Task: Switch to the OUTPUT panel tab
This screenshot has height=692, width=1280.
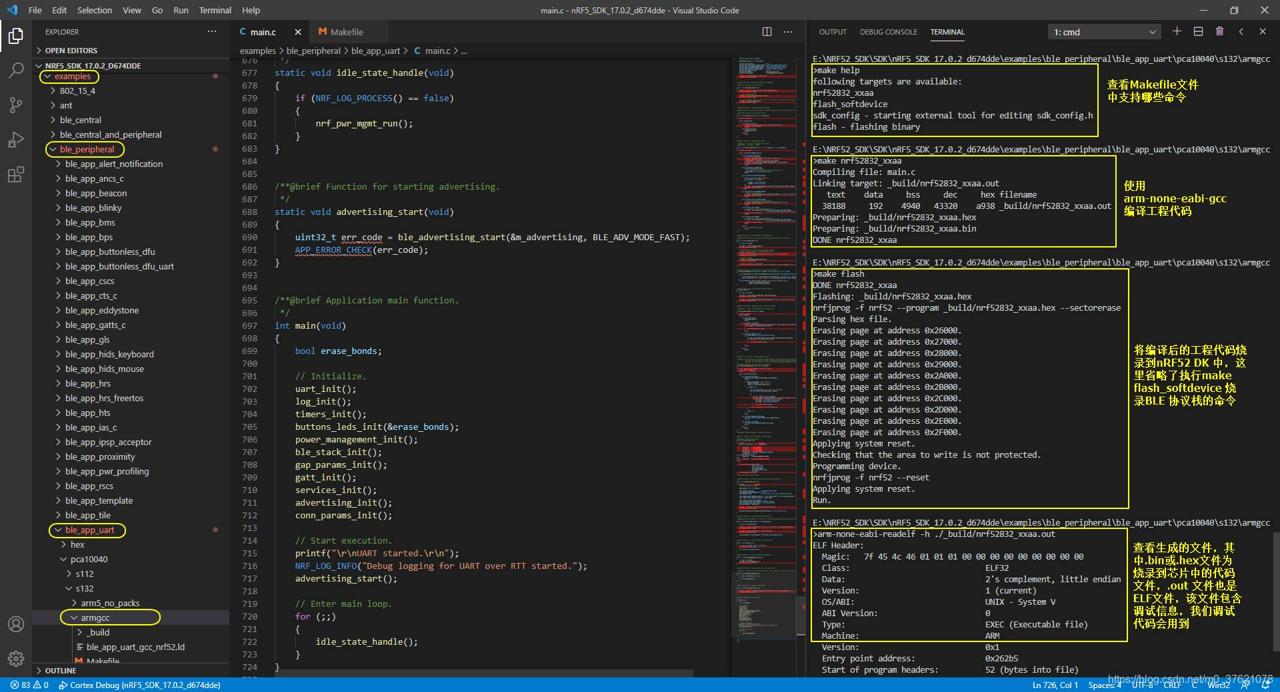Action: [x=832, y=32]
